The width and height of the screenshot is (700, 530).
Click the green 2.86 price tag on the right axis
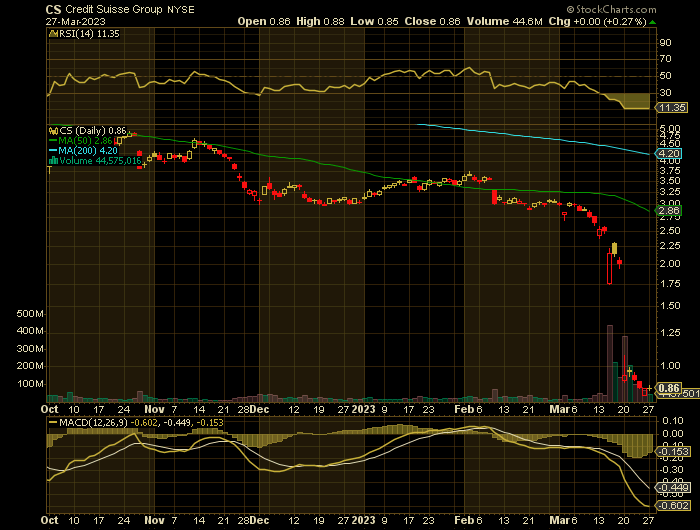[x=668, y=211]
